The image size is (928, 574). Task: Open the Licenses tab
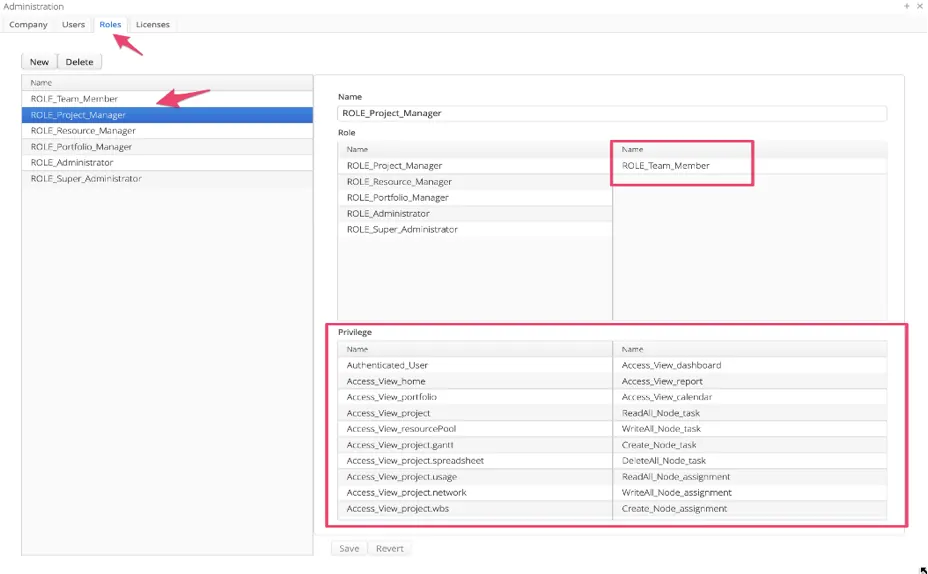(x=153, y=24)
